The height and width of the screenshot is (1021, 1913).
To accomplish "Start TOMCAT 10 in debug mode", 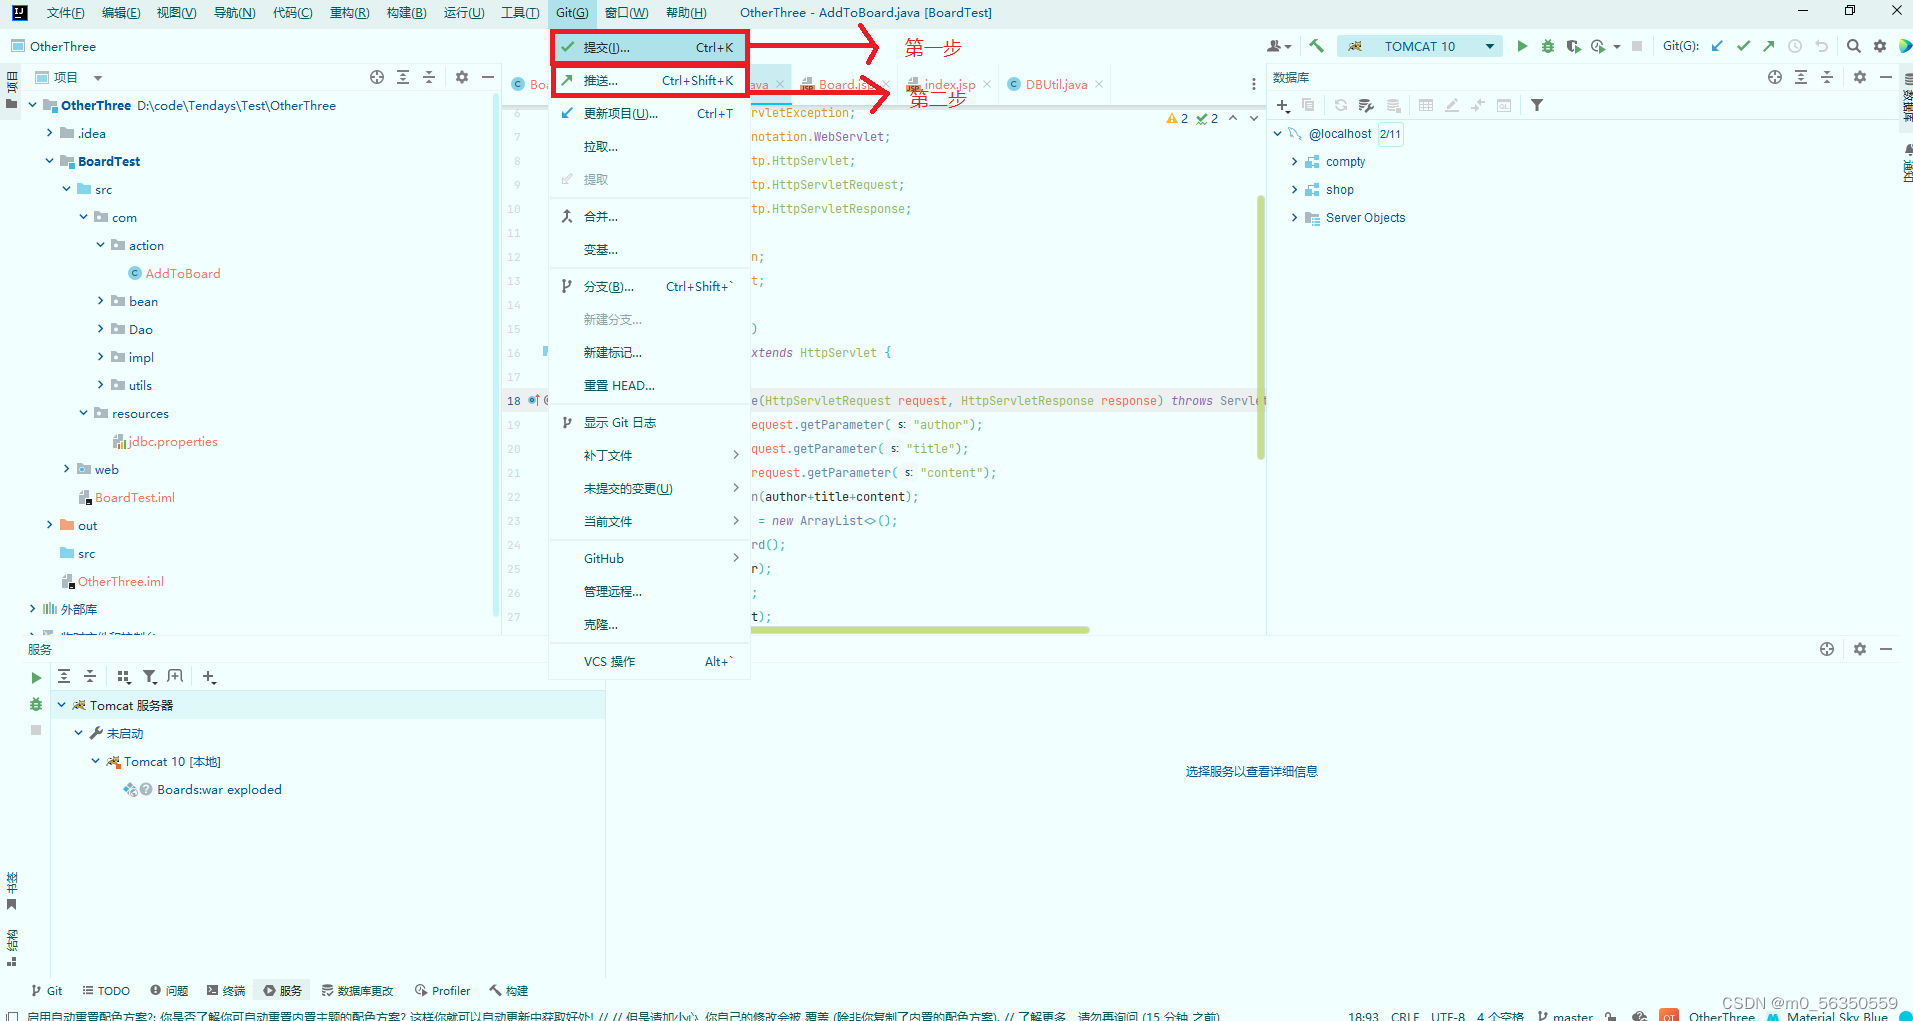I will pyautogui.click(x=1547, y=45).
